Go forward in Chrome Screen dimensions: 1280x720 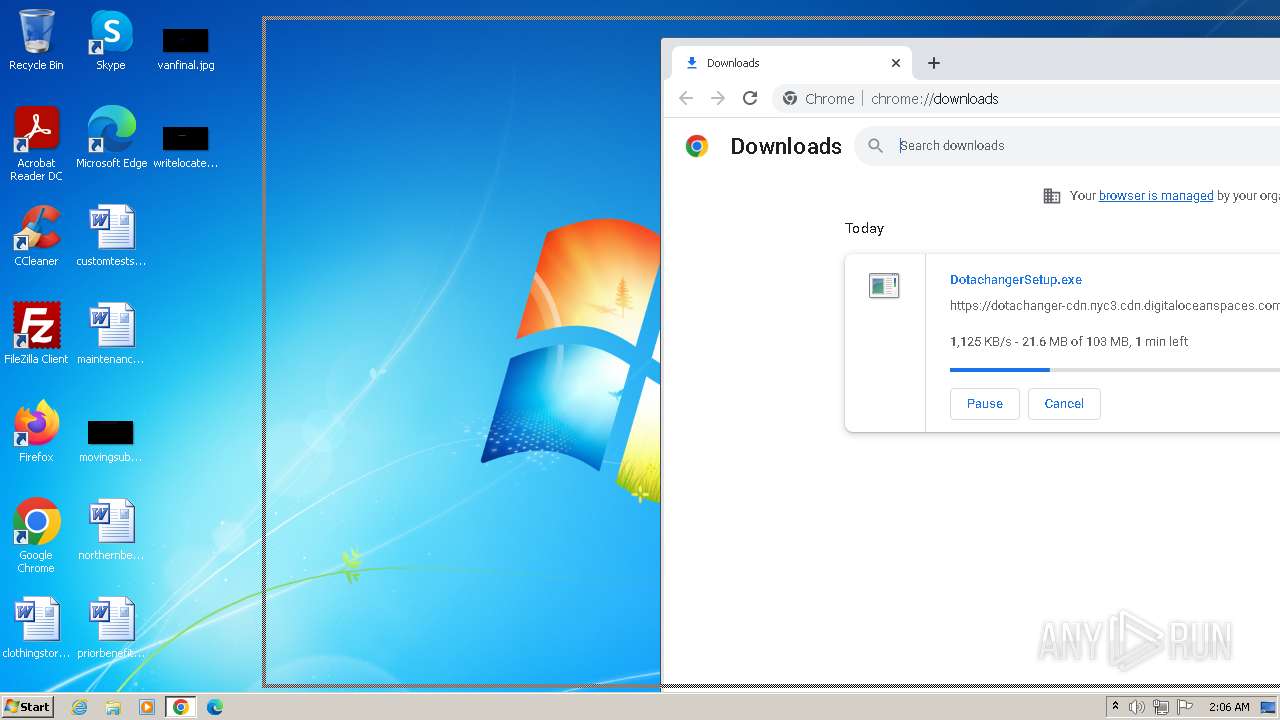pyautogui.click(x=718, y=98)
